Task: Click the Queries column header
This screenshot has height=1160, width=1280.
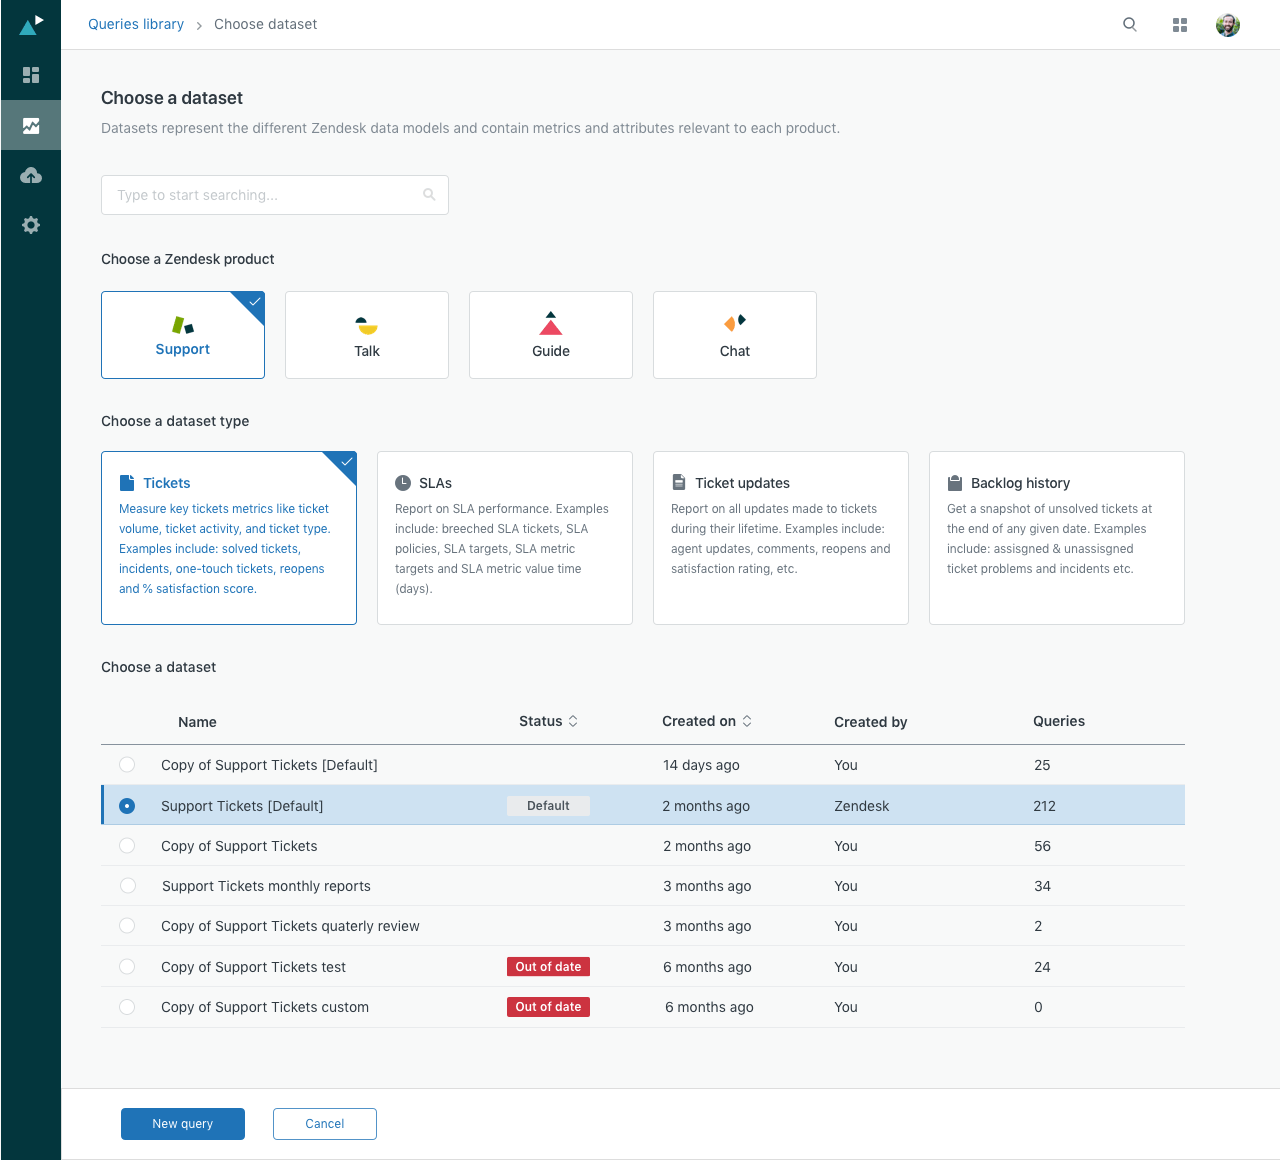Action: 1059,721
